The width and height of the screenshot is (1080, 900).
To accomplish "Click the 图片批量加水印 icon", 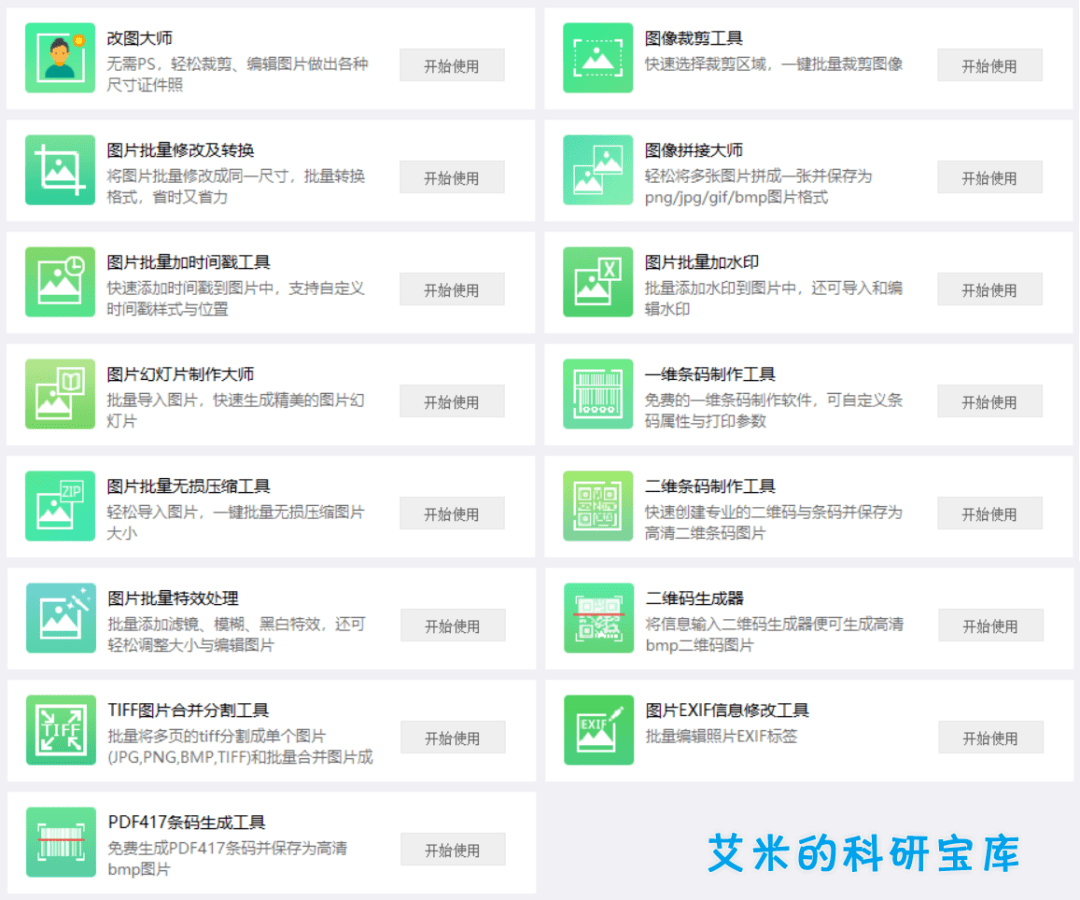I will [x=598, y=282].
